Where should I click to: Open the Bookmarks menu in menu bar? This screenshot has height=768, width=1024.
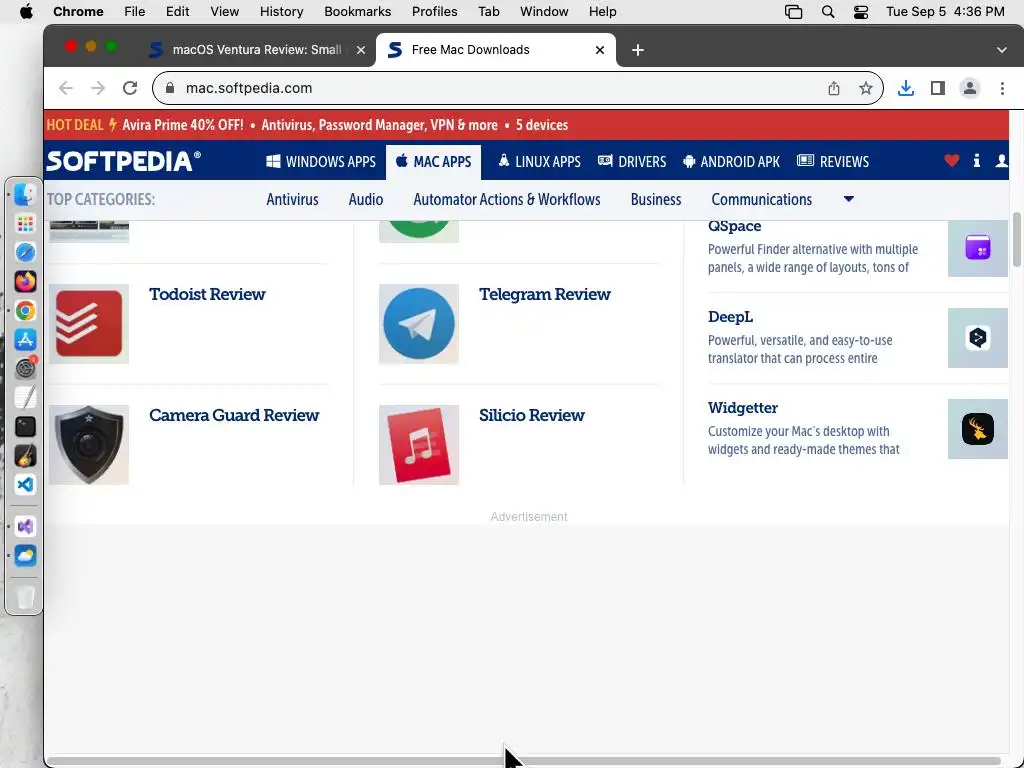[357, 12]
